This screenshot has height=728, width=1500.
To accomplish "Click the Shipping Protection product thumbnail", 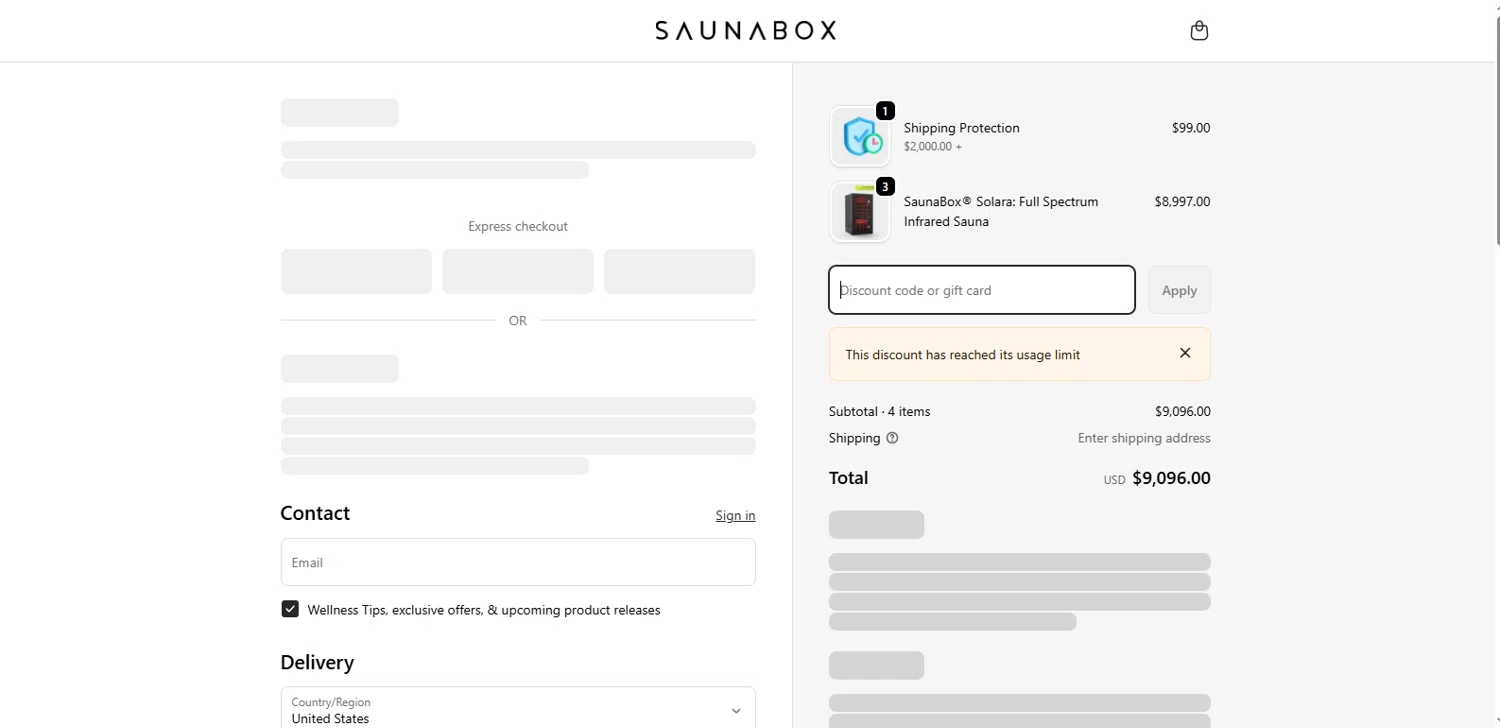I will (x=860, y=137).
